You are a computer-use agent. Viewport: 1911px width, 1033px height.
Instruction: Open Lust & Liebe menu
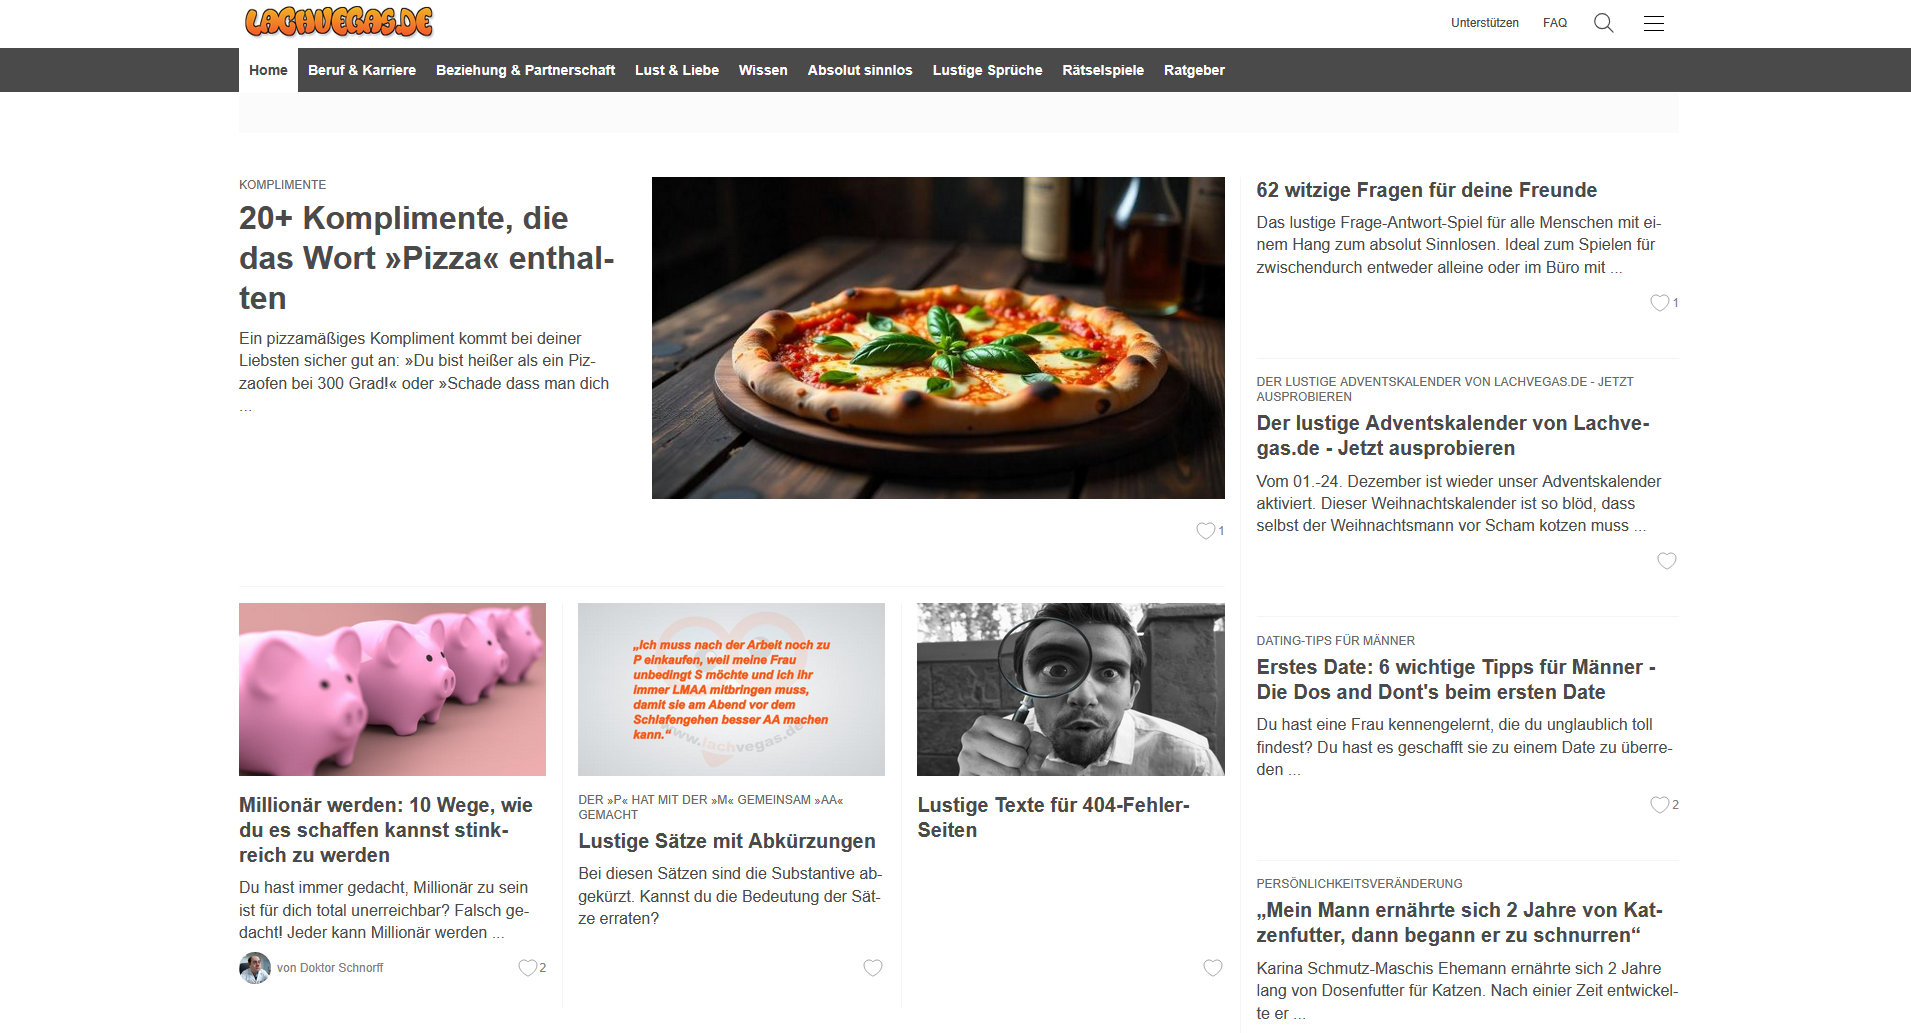[x=677, y=70]
